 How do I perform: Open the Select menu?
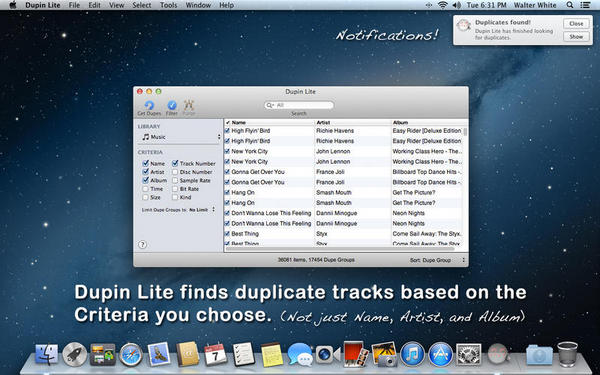pyautogui.click(x=142, y=5)
